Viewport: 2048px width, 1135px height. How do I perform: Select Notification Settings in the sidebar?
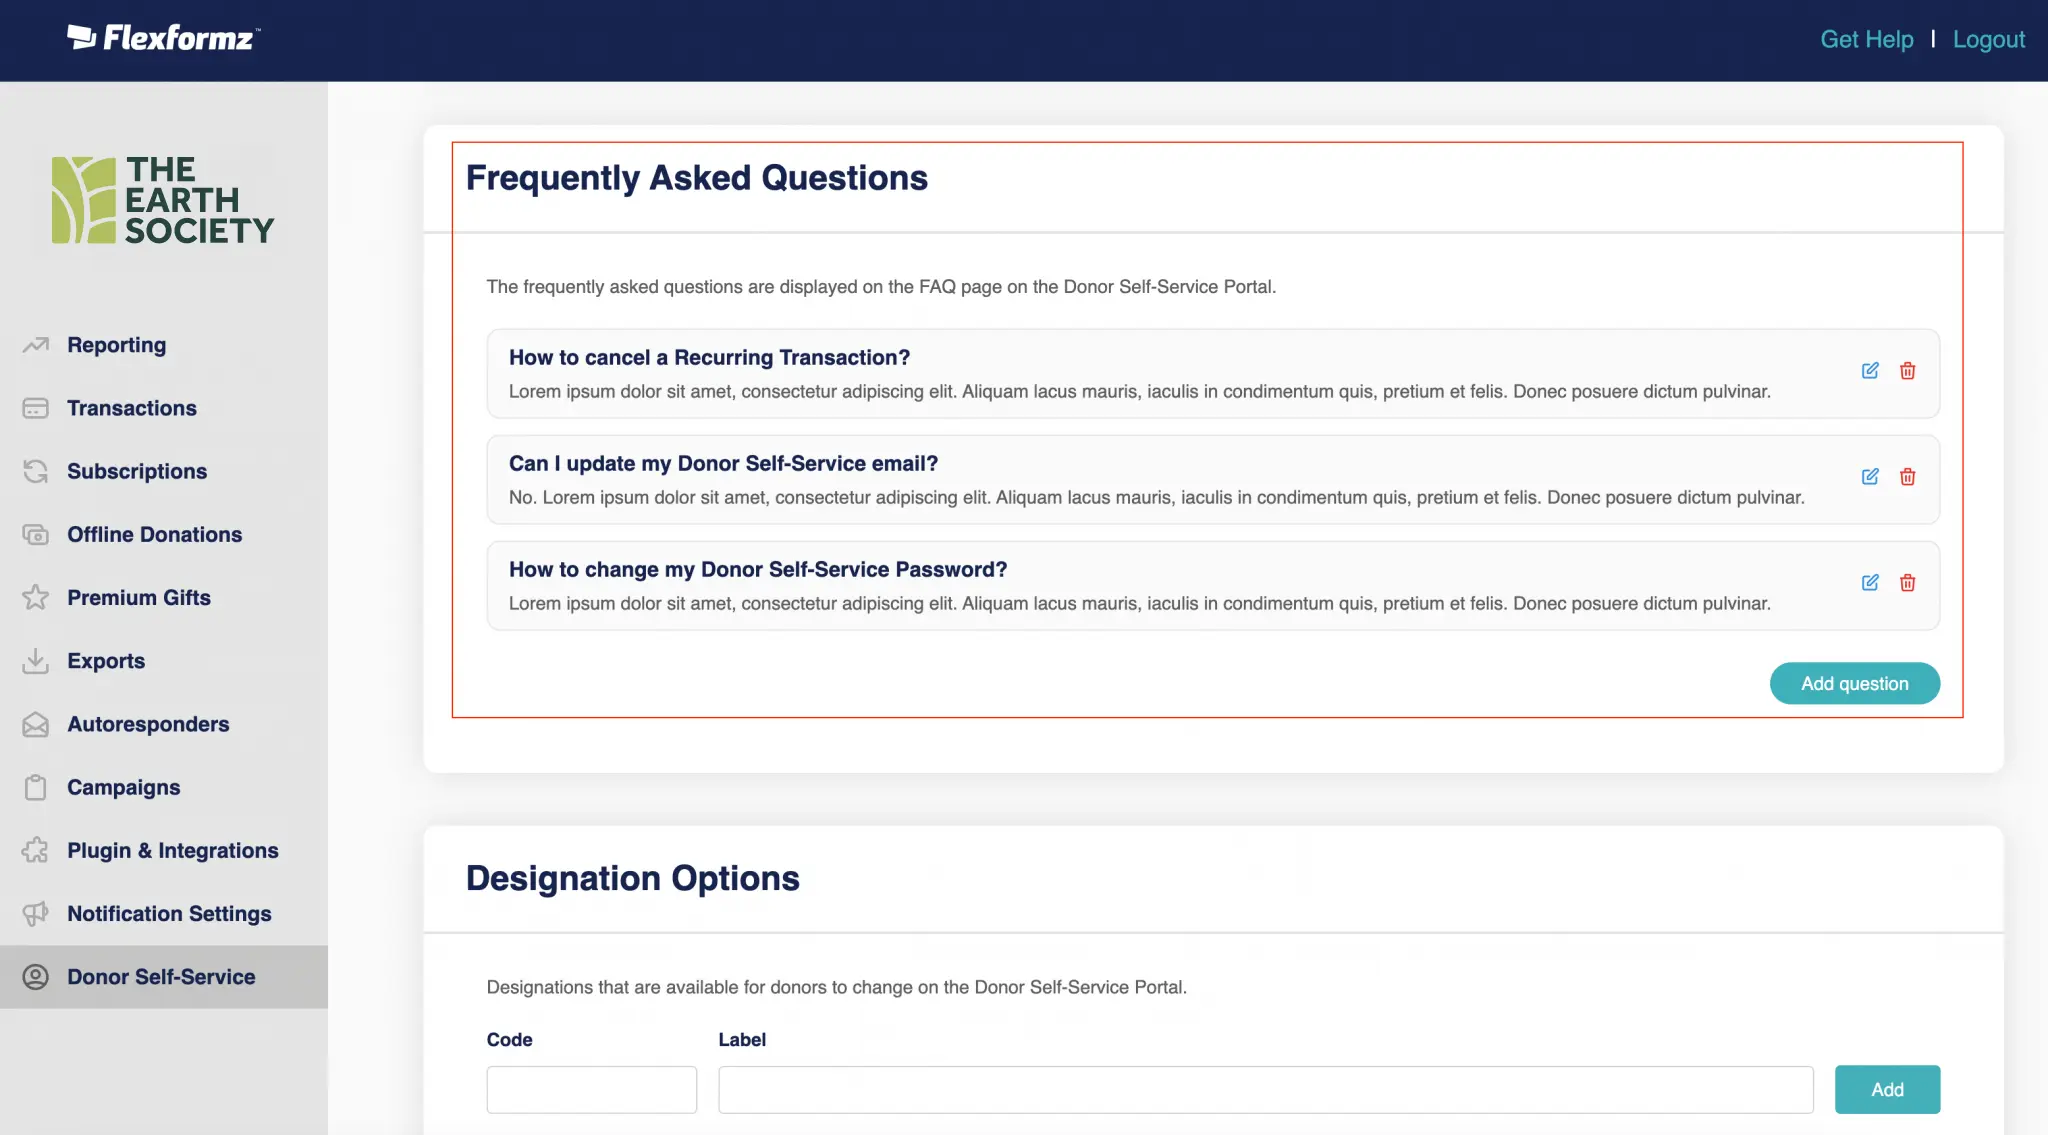(169, 914)
